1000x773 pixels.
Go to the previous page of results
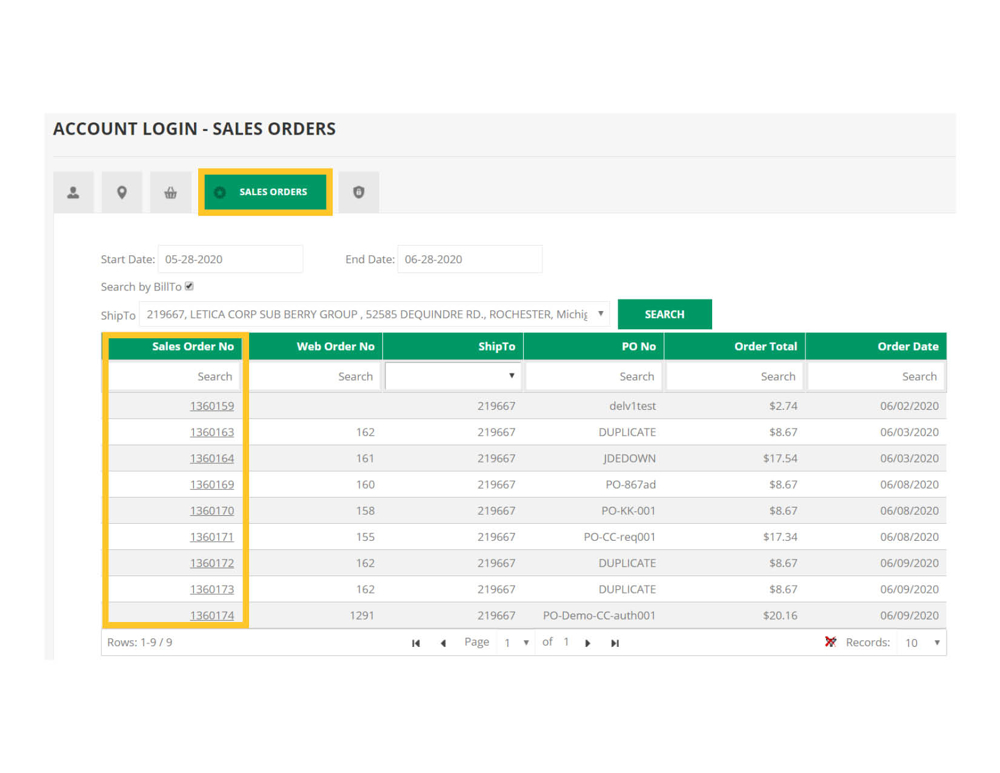pyautogui.click(x=443, y=643)
